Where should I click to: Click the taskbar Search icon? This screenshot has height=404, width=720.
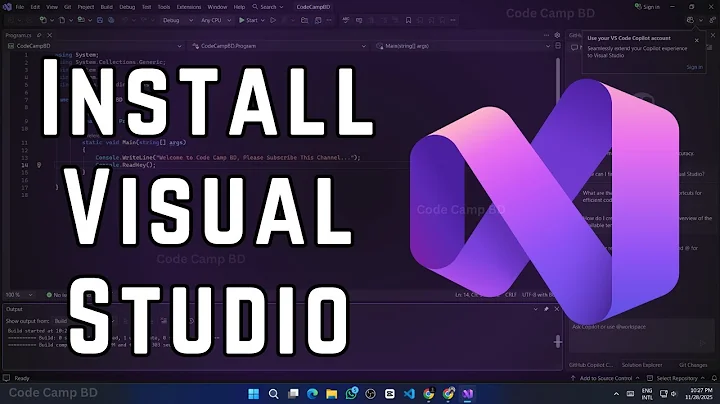click(x=273, y=394)
